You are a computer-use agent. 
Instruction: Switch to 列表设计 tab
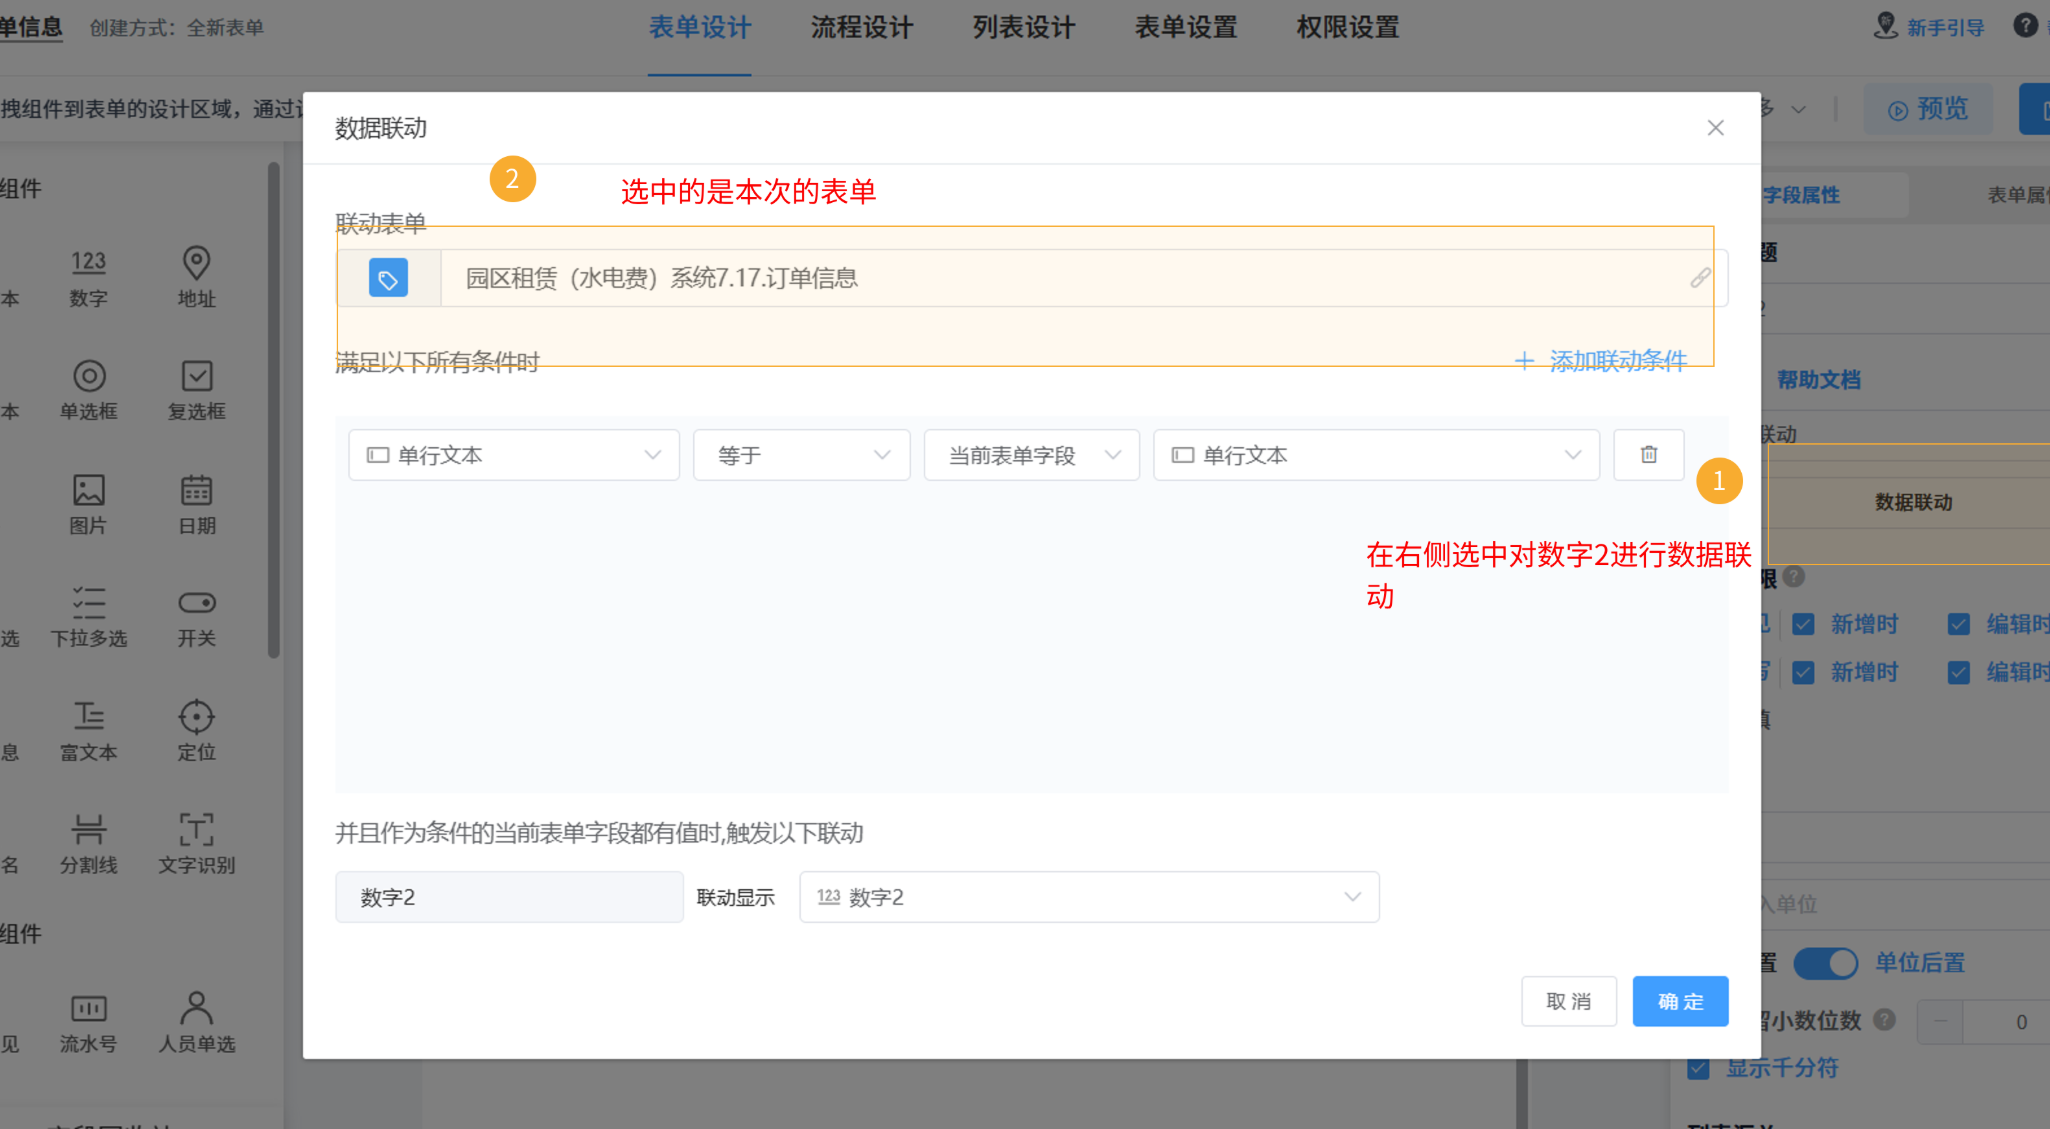[1024, 28]
